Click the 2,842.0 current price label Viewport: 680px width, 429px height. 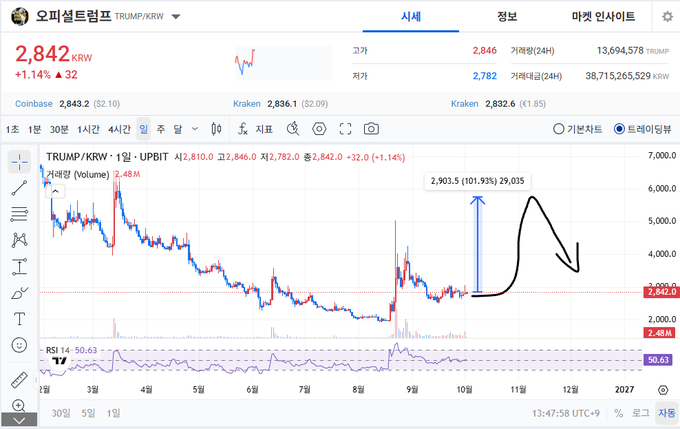pyautogui.click(x=662, y=292)
